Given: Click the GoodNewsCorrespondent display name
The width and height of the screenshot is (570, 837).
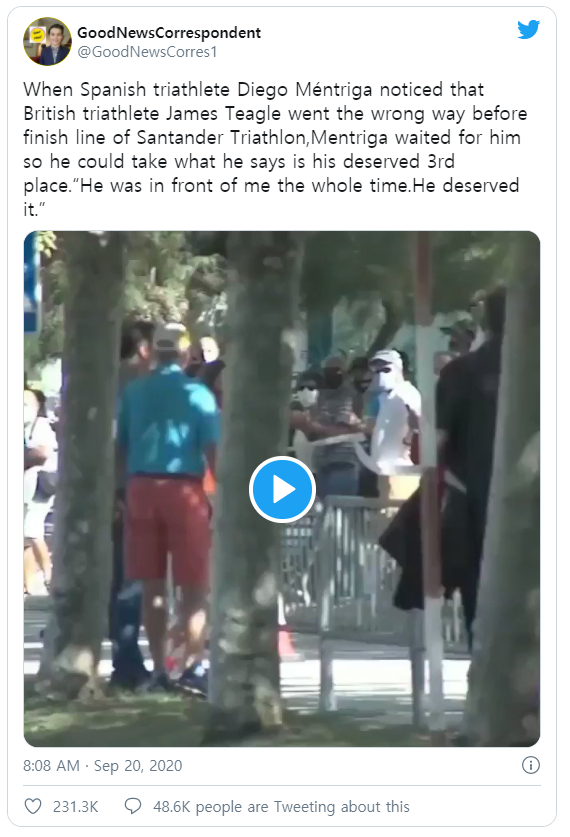Looking at the screenshot, I should click(x=169, y=33).
